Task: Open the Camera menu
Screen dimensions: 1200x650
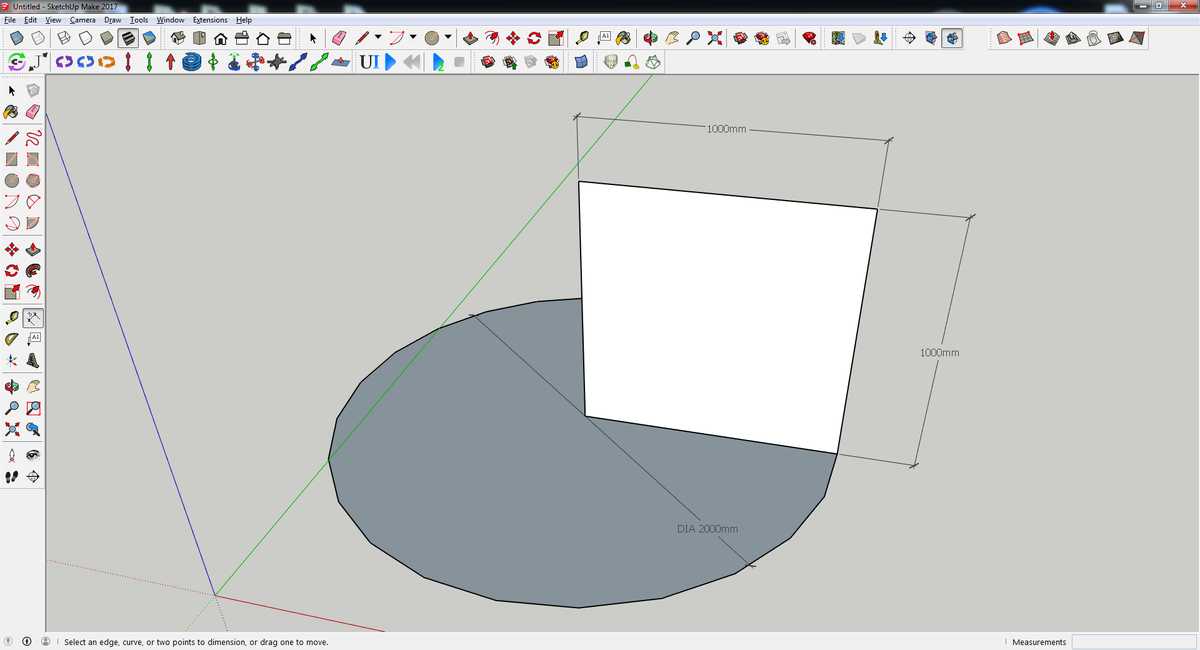Action: point(83,19)
